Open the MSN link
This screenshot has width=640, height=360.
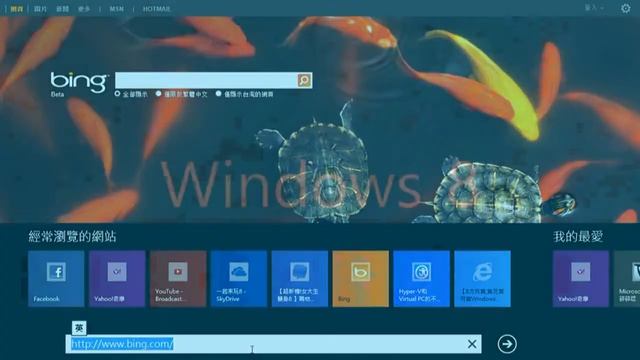point(116,9)
